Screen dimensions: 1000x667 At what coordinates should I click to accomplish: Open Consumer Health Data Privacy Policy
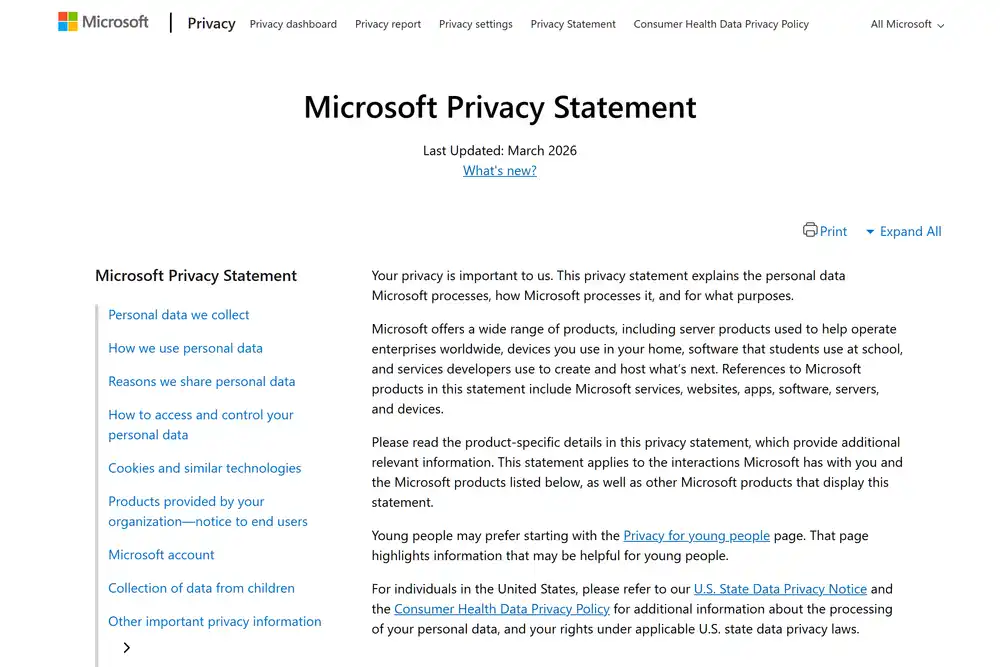tap(720, 24)
